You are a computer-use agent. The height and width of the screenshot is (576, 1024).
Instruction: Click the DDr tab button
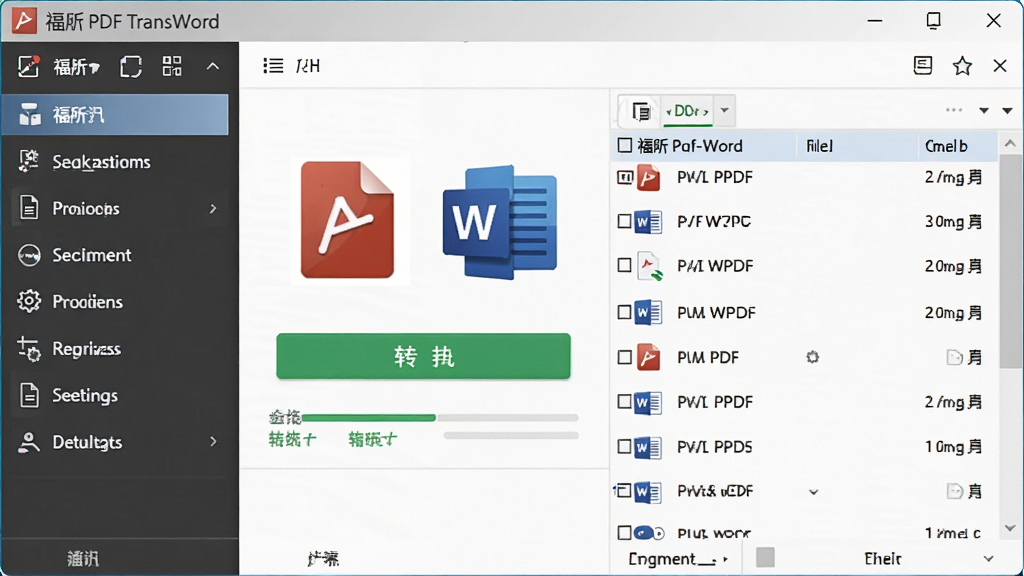click(687, 111)
